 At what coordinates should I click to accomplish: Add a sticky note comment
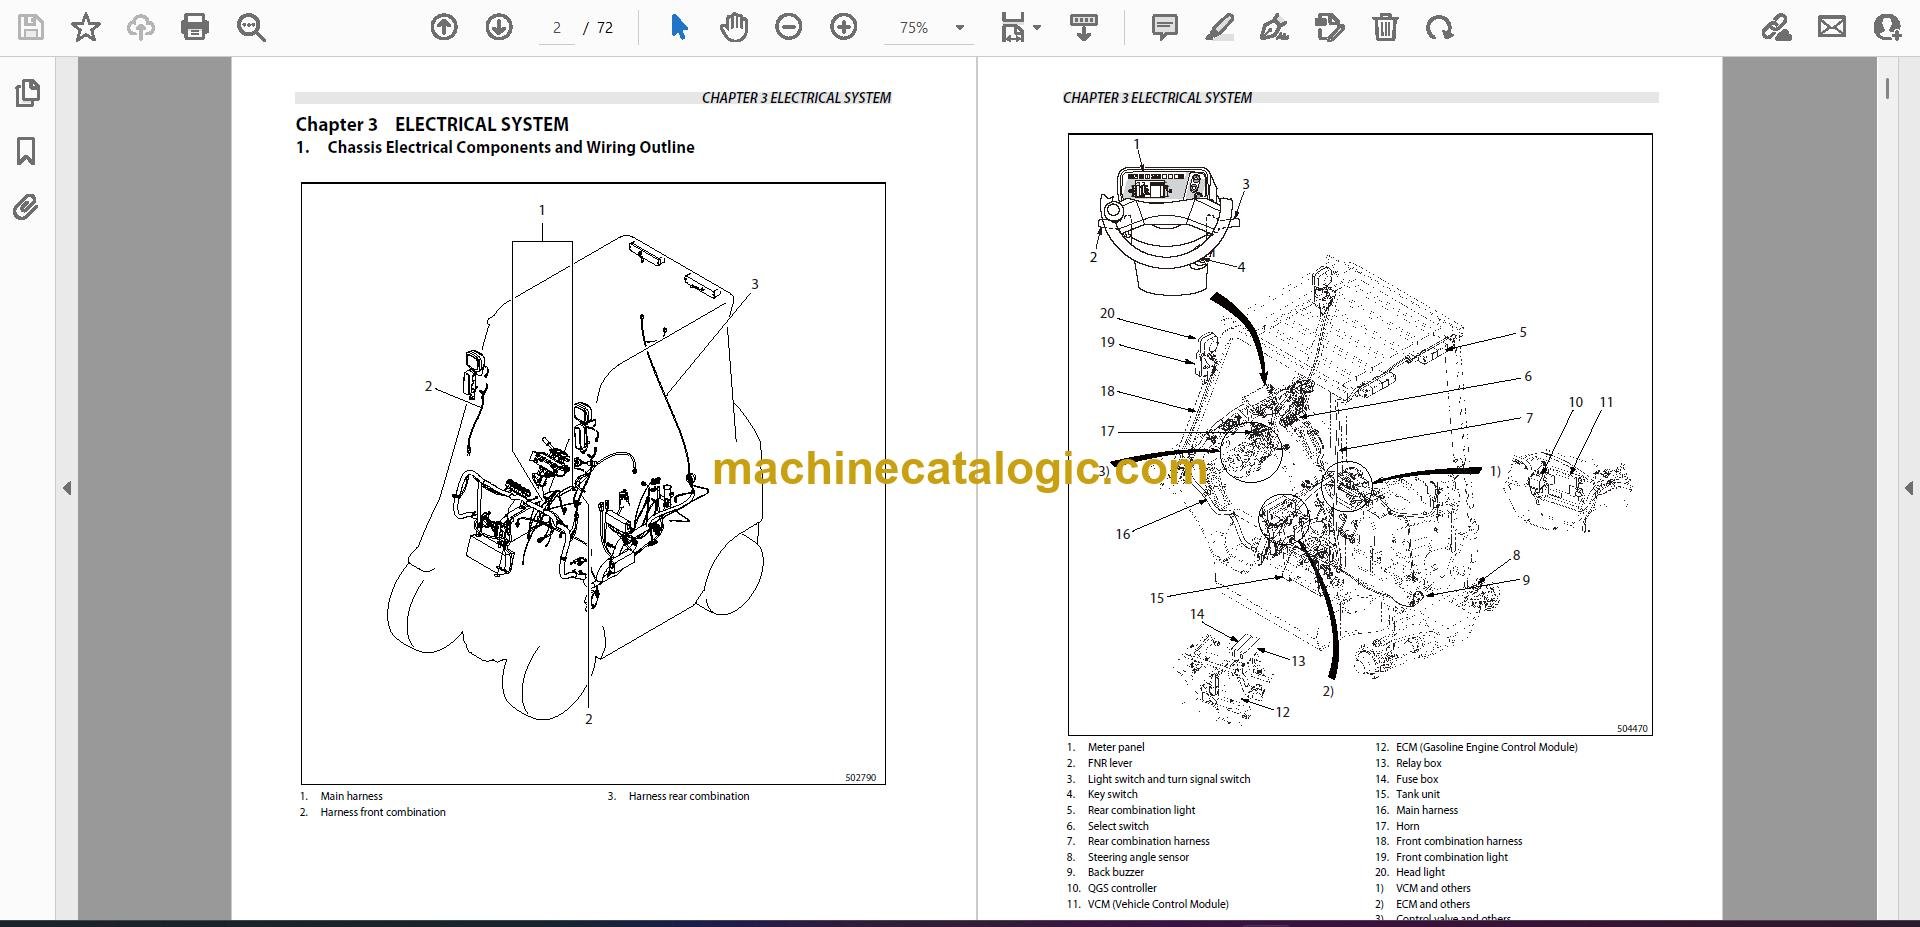(x=1165, y=27)
